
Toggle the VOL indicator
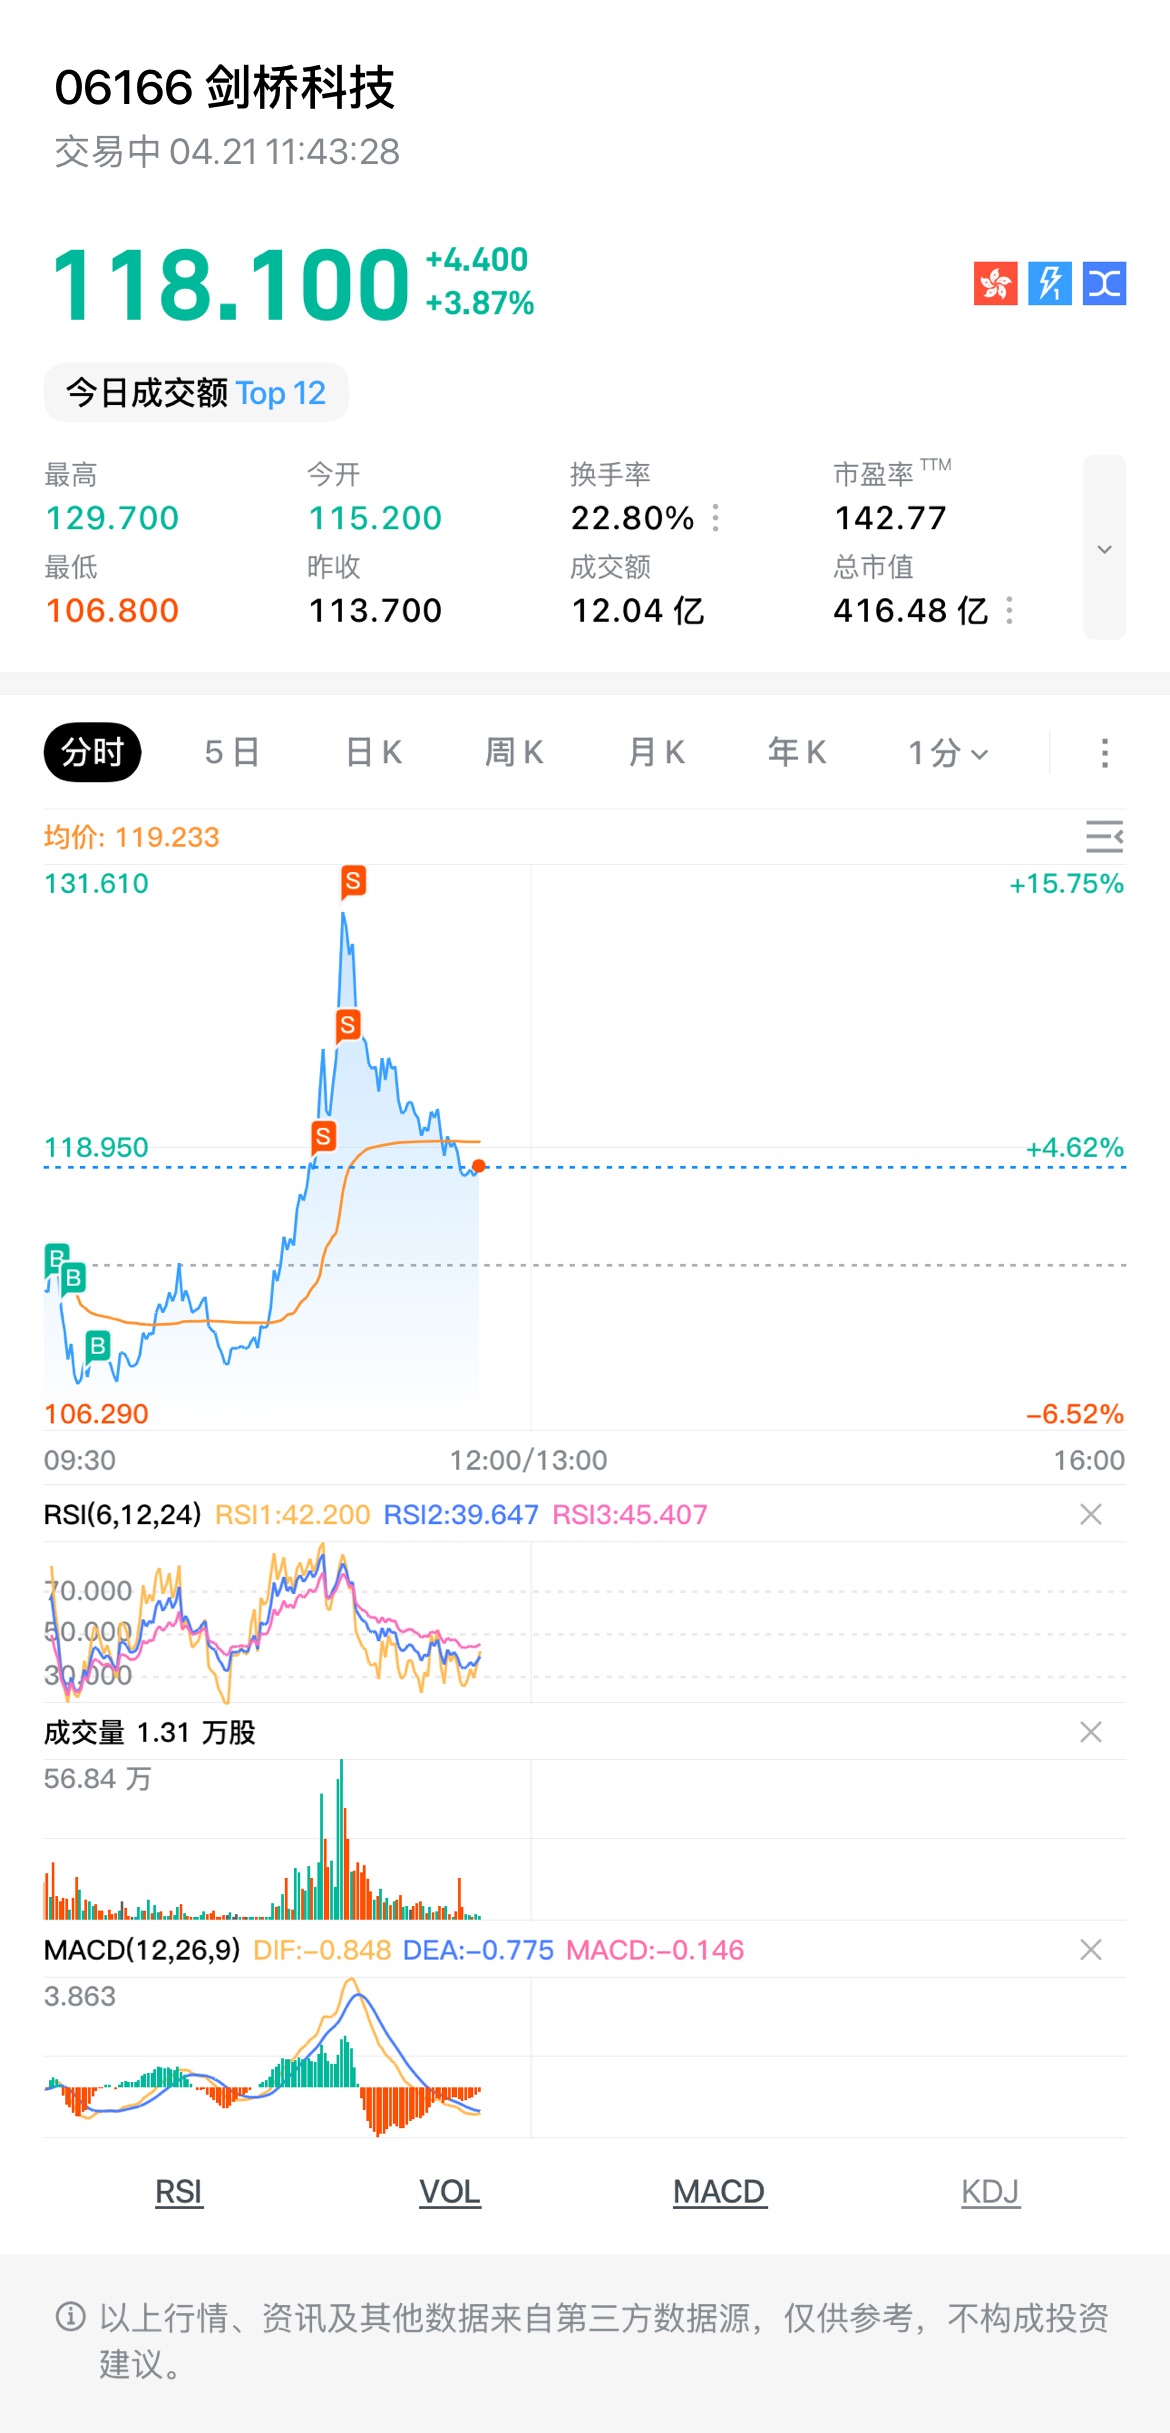[450, 2192]
